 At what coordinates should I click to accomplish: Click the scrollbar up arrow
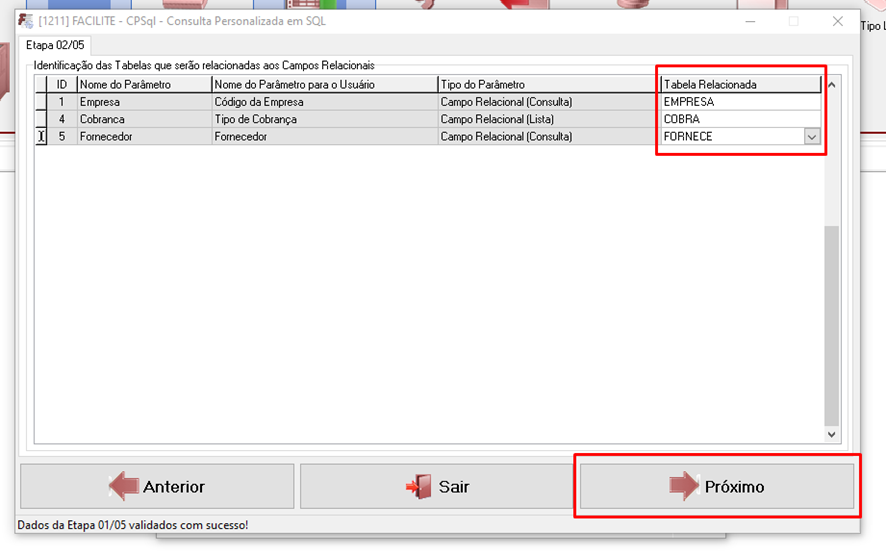tap(831, 84)
